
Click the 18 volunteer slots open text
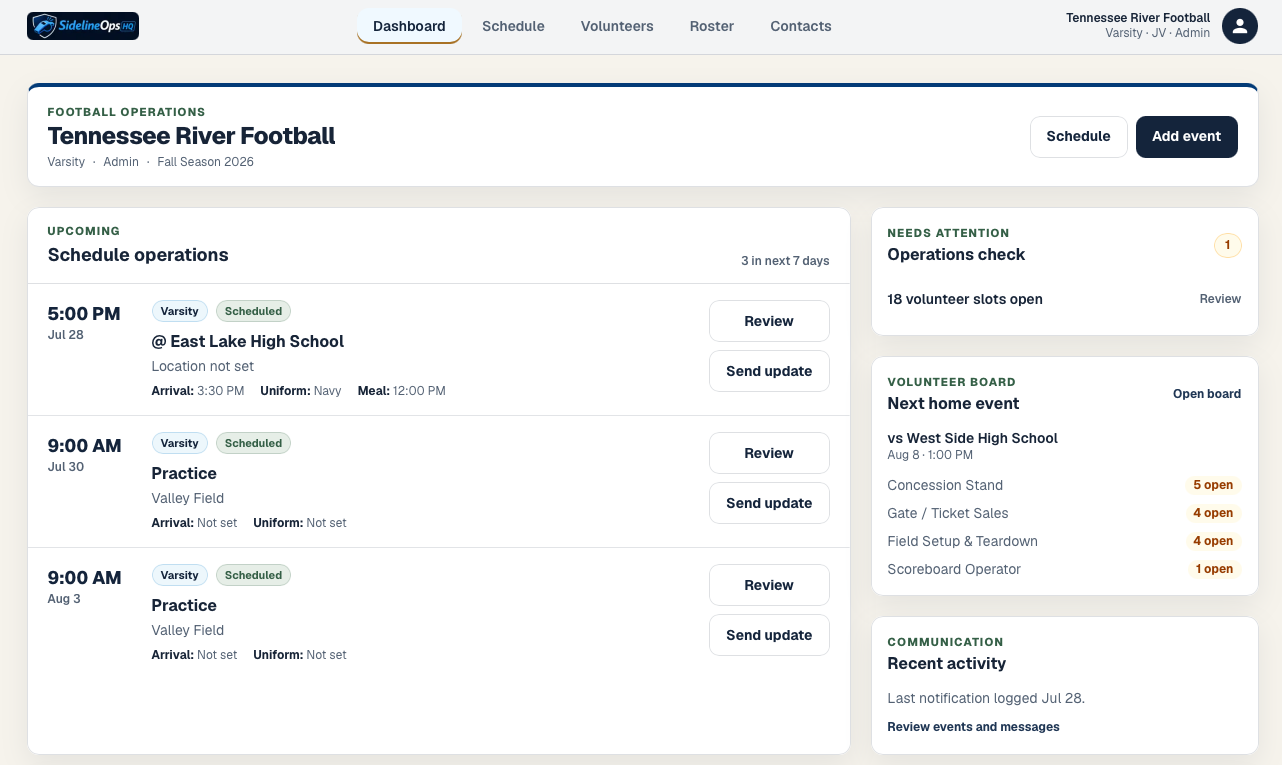click(965, 299)
